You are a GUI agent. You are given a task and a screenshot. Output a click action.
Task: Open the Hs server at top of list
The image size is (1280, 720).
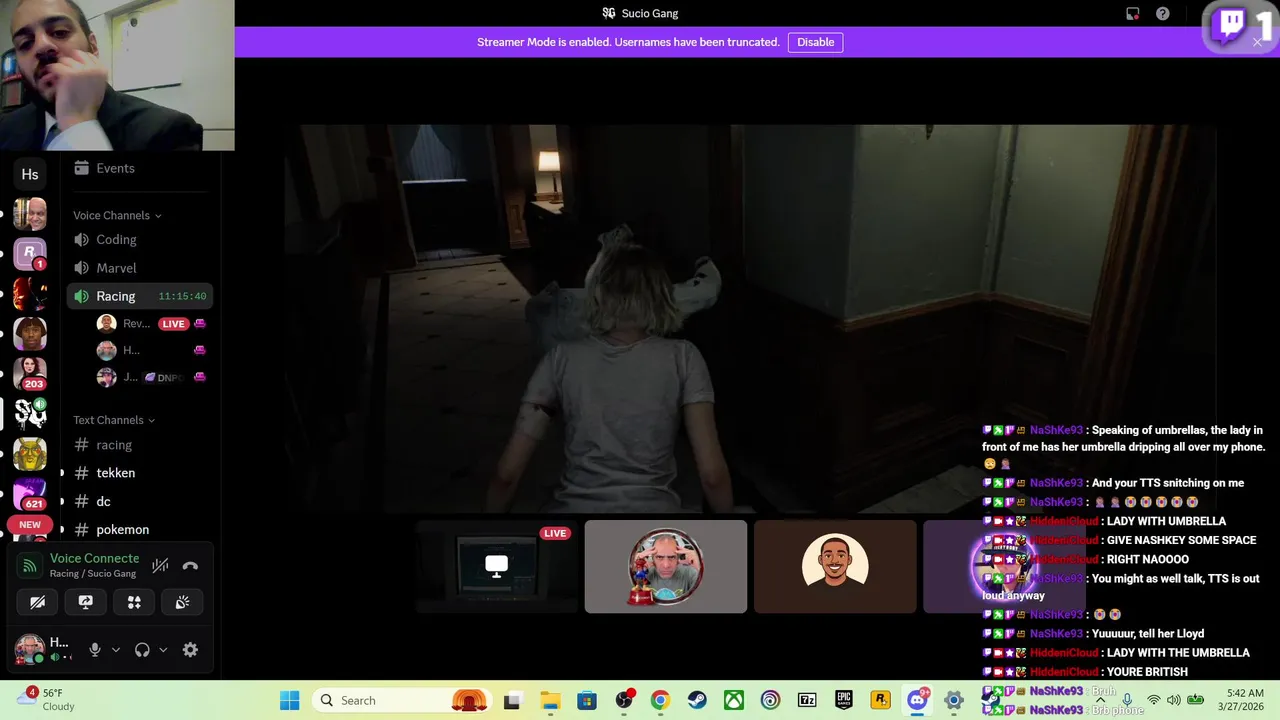[x=30, y=174]
